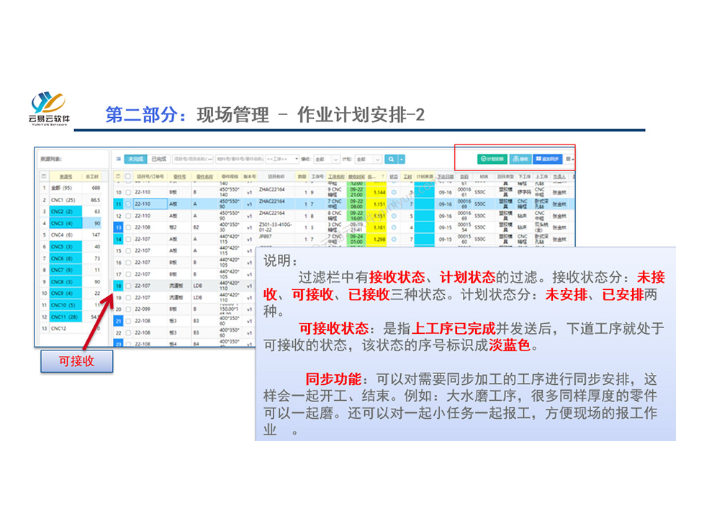Click the blue sequence number 13
Screen dimensions: 704x528
(x=118, y=228)
